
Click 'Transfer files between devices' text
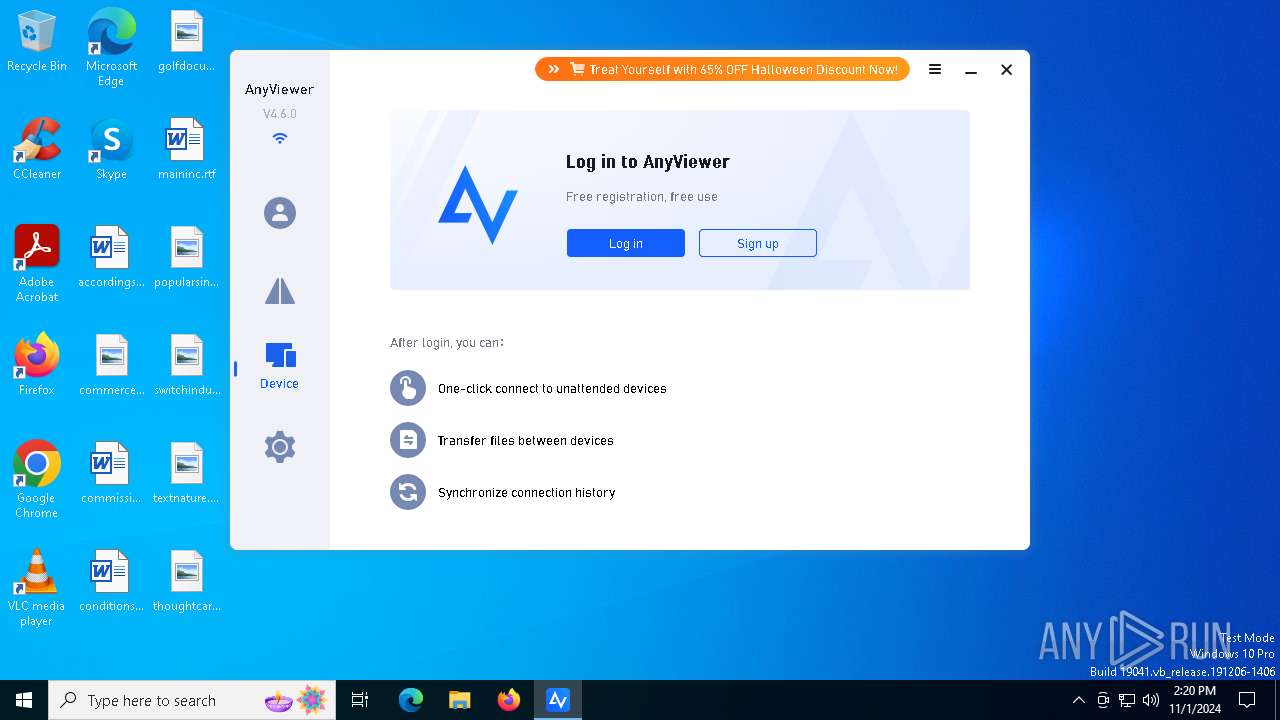(x=526, y=441)
